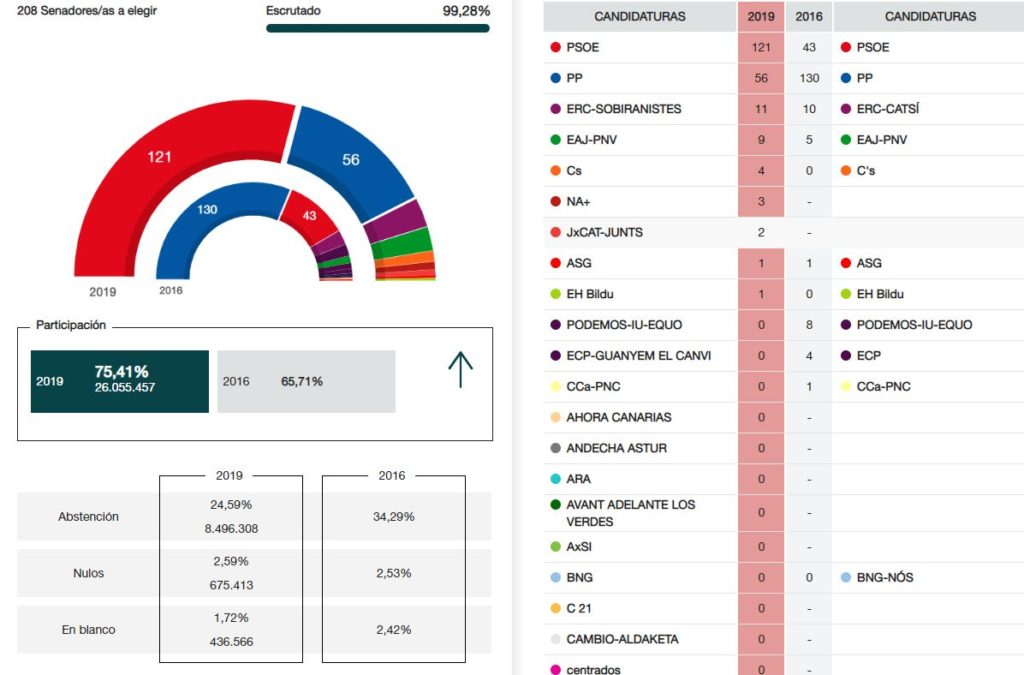Select the 2016 column header in the candidaturas table
Screen dimensions: 1024x675
pyautogui.click(x=808, y=17)
